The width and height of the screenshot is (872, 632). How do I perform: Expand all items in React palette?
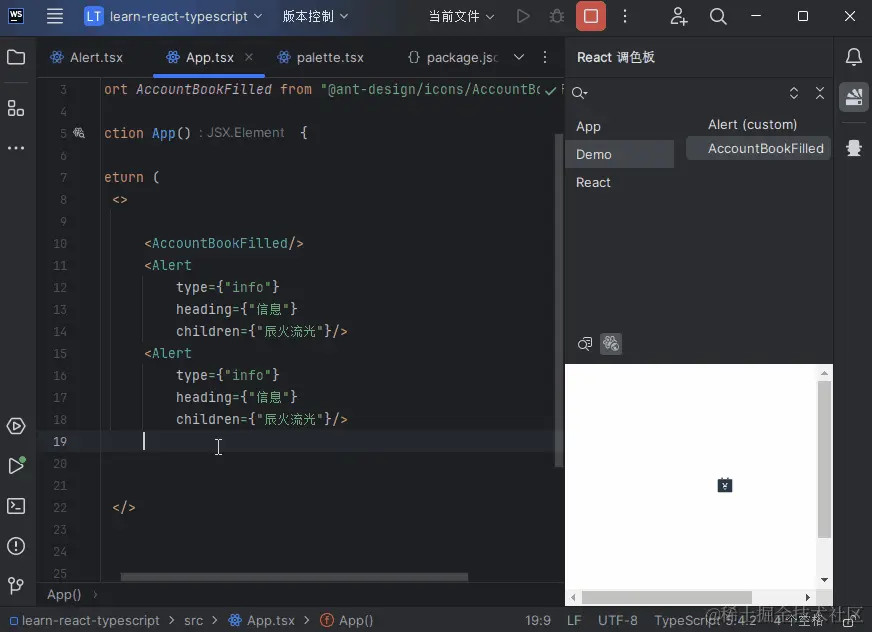point(794,93)
